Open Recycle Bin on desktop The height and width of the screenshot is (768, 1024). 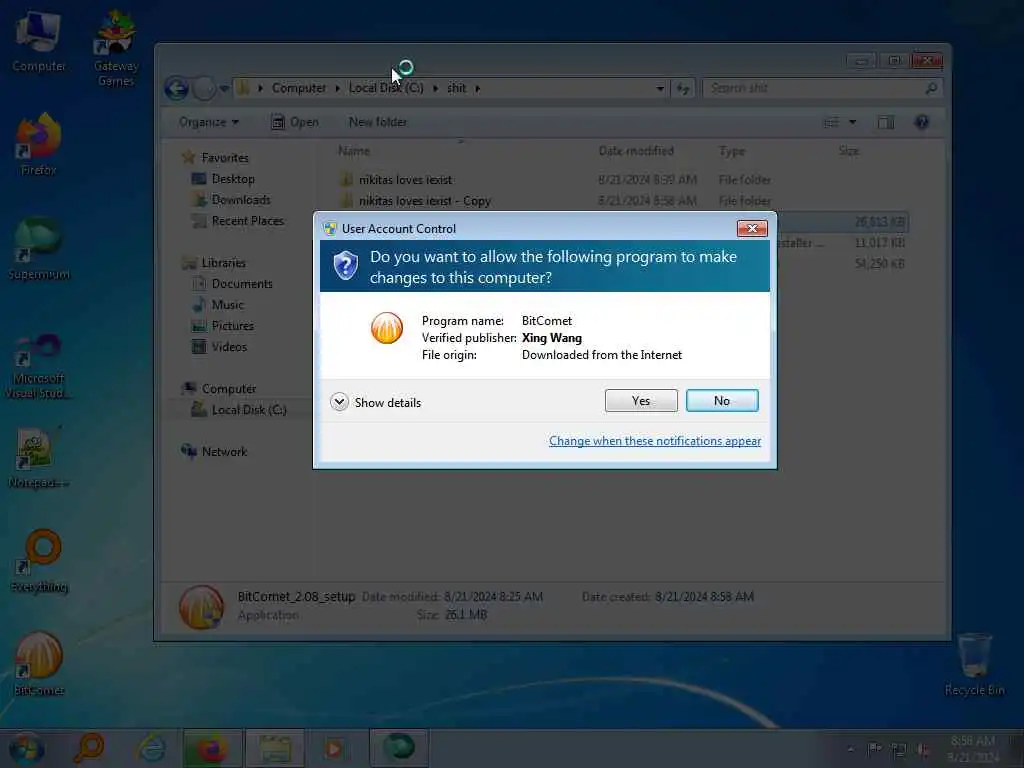pyautogui.click(x=974, y=664)
